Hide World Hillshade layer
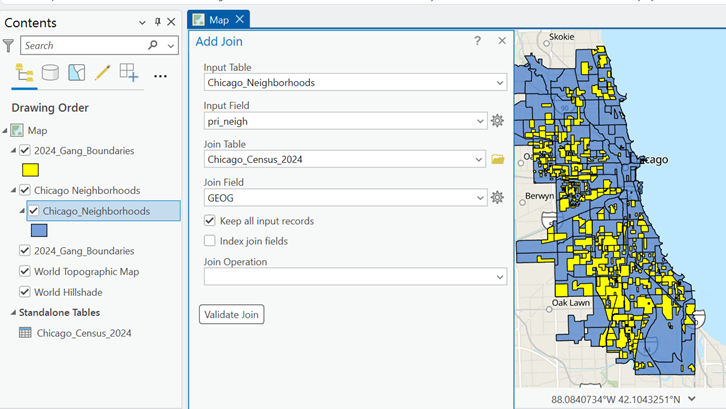 click(25, 292)
